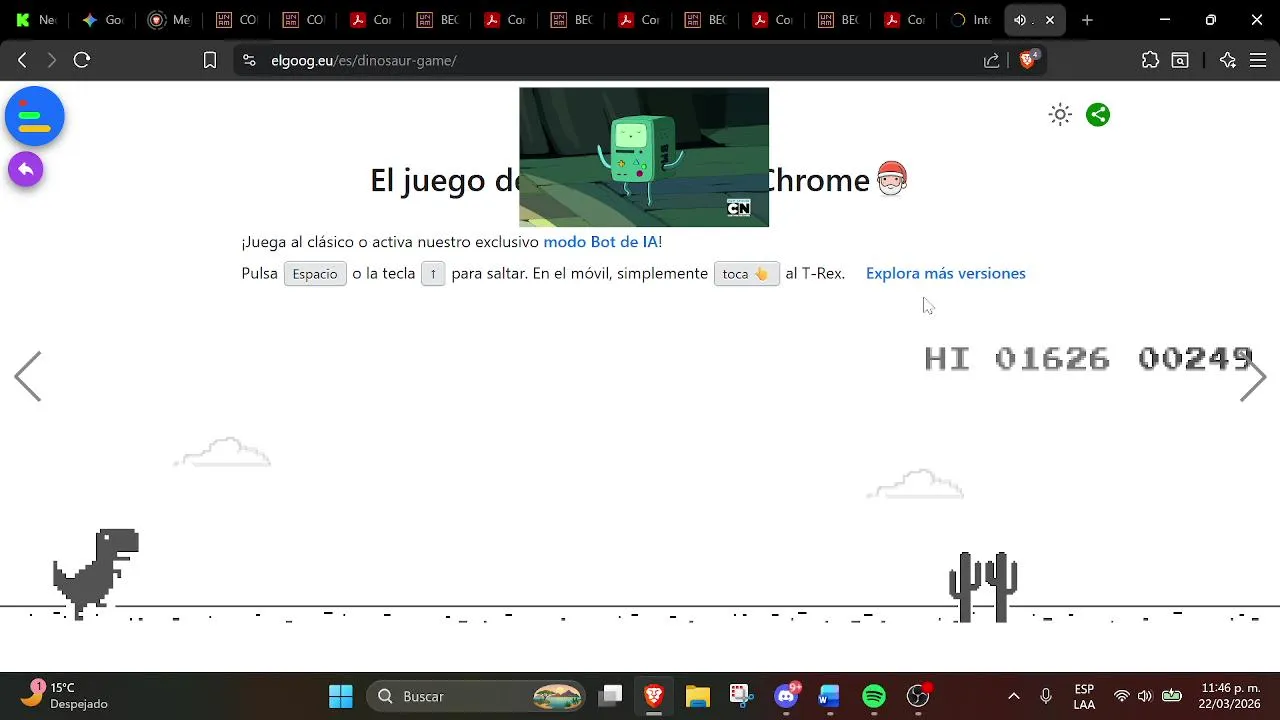This screenshot has width=1280, height=720.
Task: Close the active dinosaur game tab
Action: (1050, 20)
